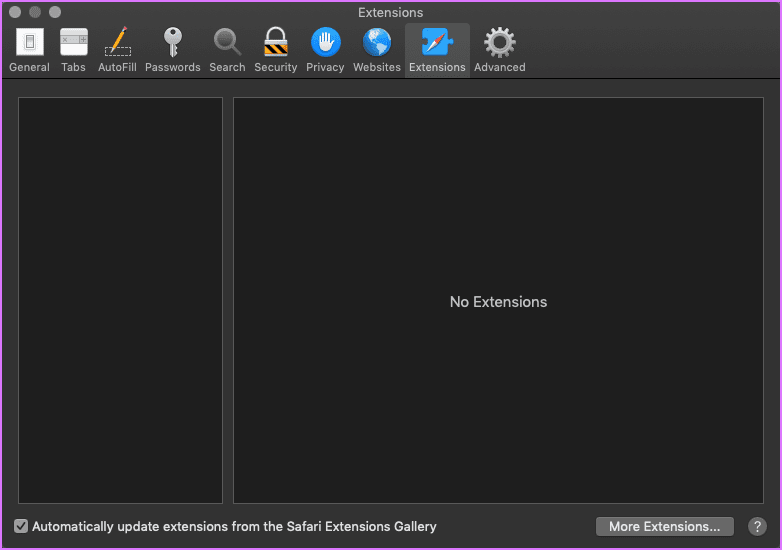The height and width of the screenshot is (550, 782).
Task: Open the General preferences pane
Action: (29, 50)
